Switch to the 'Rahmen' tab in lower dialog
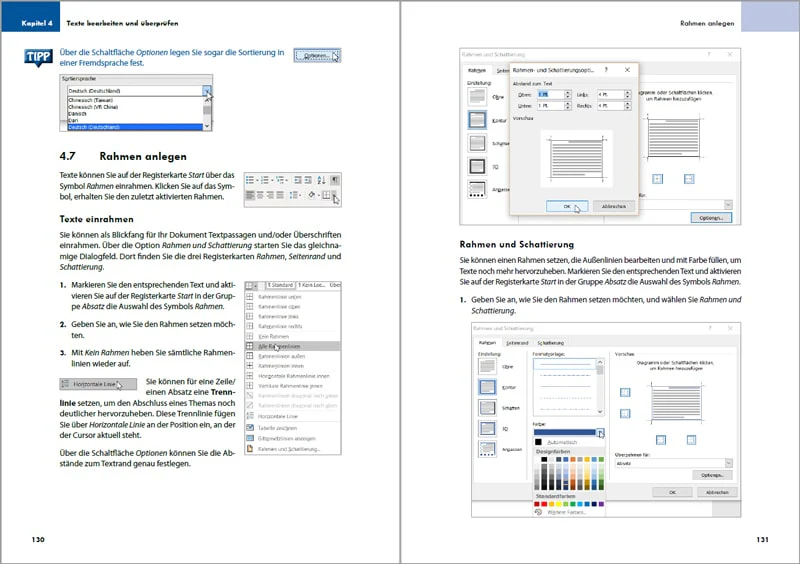The image size is (800, 564). pos(487,343)
